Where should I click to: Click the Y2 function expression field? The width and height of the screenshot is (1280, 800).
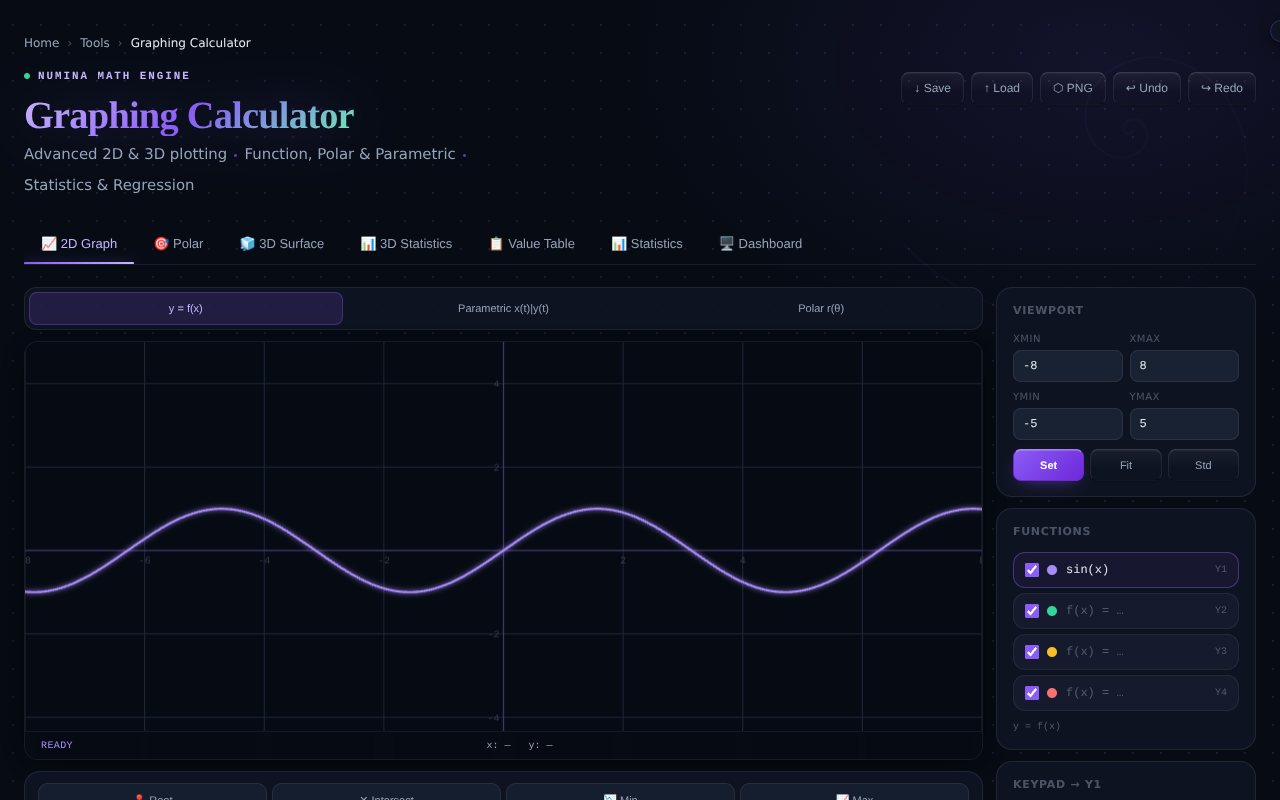click(1135, 611)
